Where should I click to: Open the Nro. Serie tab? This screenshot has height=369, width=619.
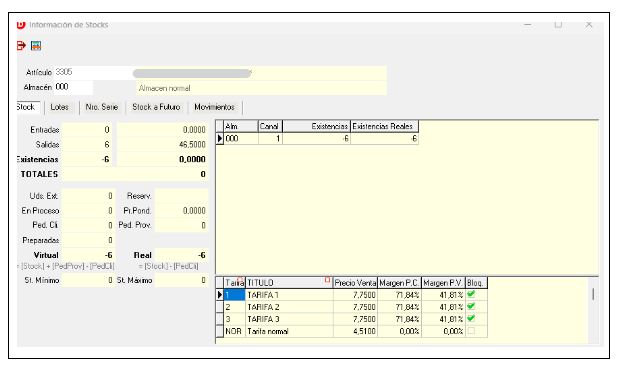[102, 107]
